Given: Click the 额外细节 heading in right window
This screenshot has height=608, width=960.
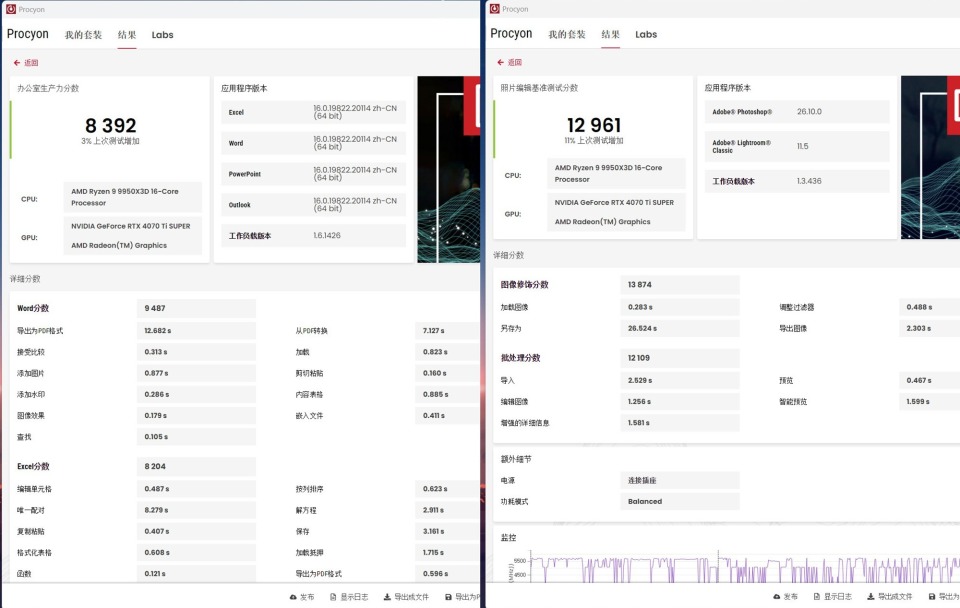Looking at the screenshot, I should point(516,459).
